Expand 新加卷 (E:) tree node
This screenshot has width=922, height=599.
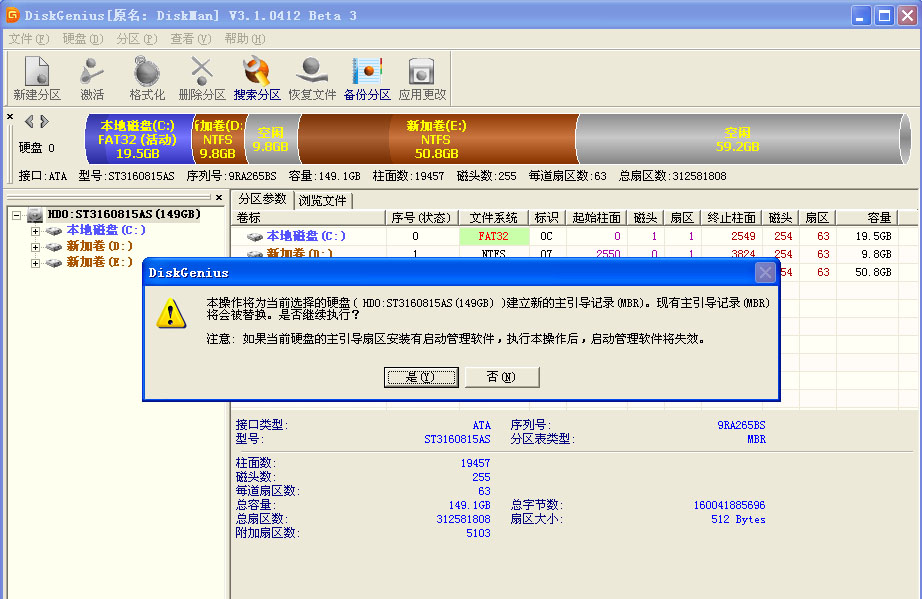(x=35, y=263)
